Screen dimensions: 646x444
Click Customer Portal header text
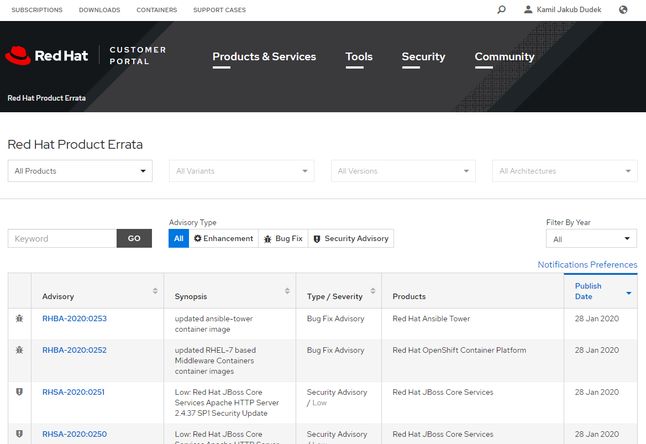pos(138,56)
